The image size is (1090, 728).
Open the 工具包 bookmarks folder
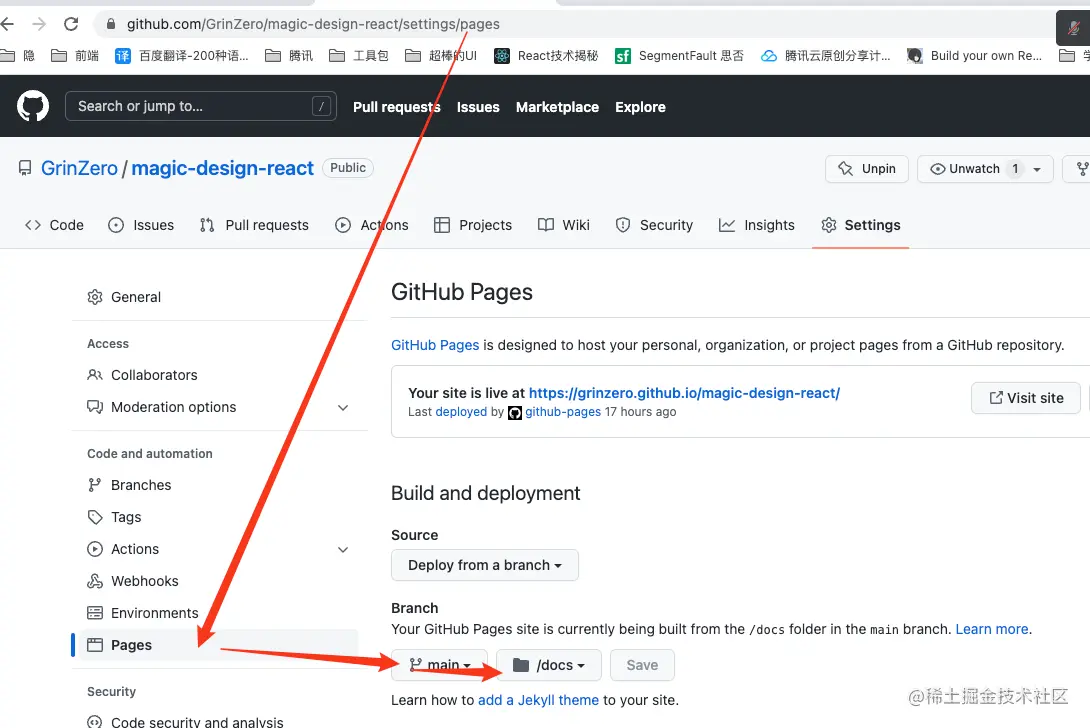click(x=359, y=56)
